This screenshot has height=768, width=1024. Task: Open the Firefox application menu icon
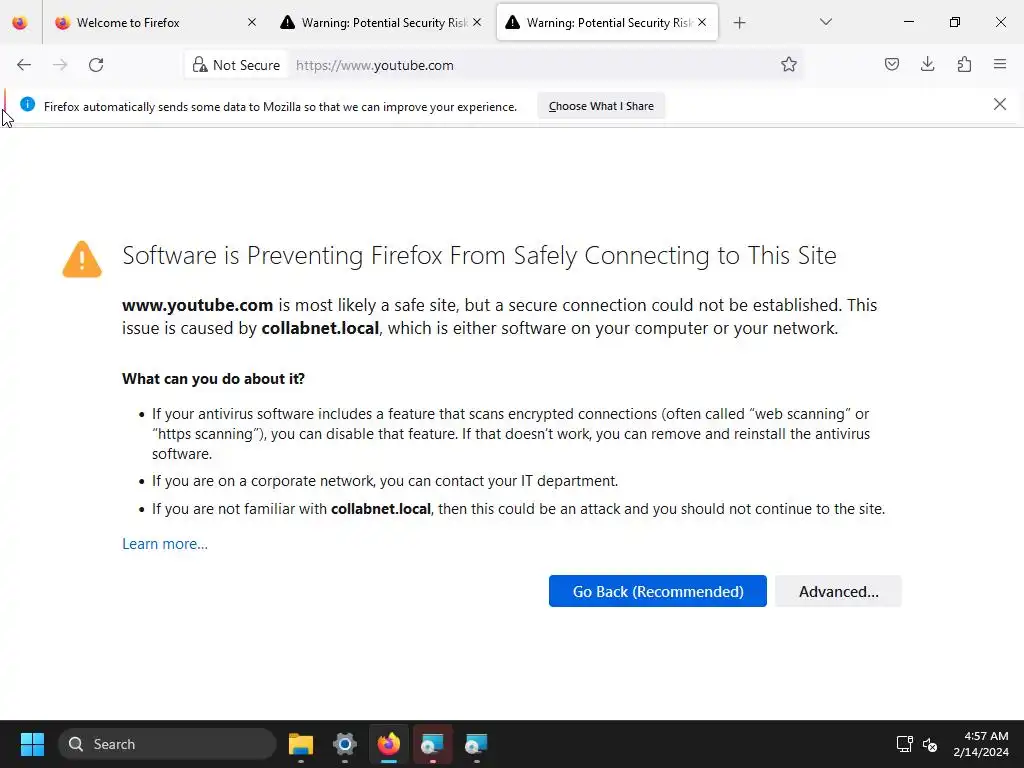pyautogui.click(x=1000, y=65)
